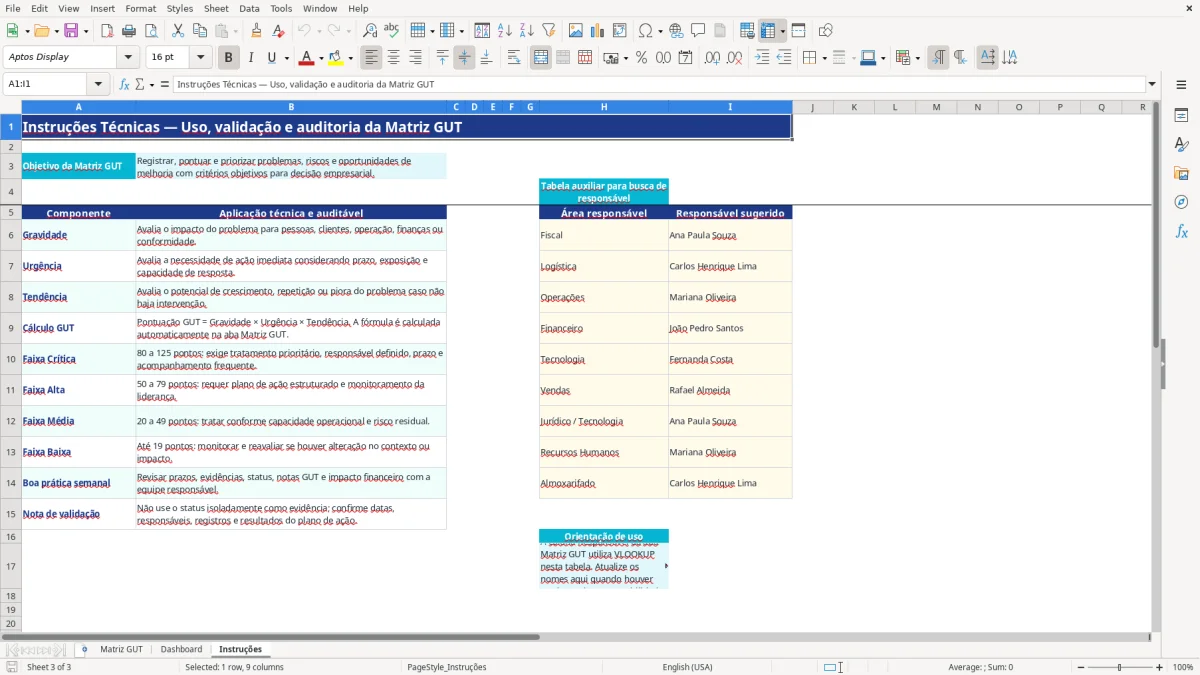
Task: Clear direct formatting
Action: (279, 31)
